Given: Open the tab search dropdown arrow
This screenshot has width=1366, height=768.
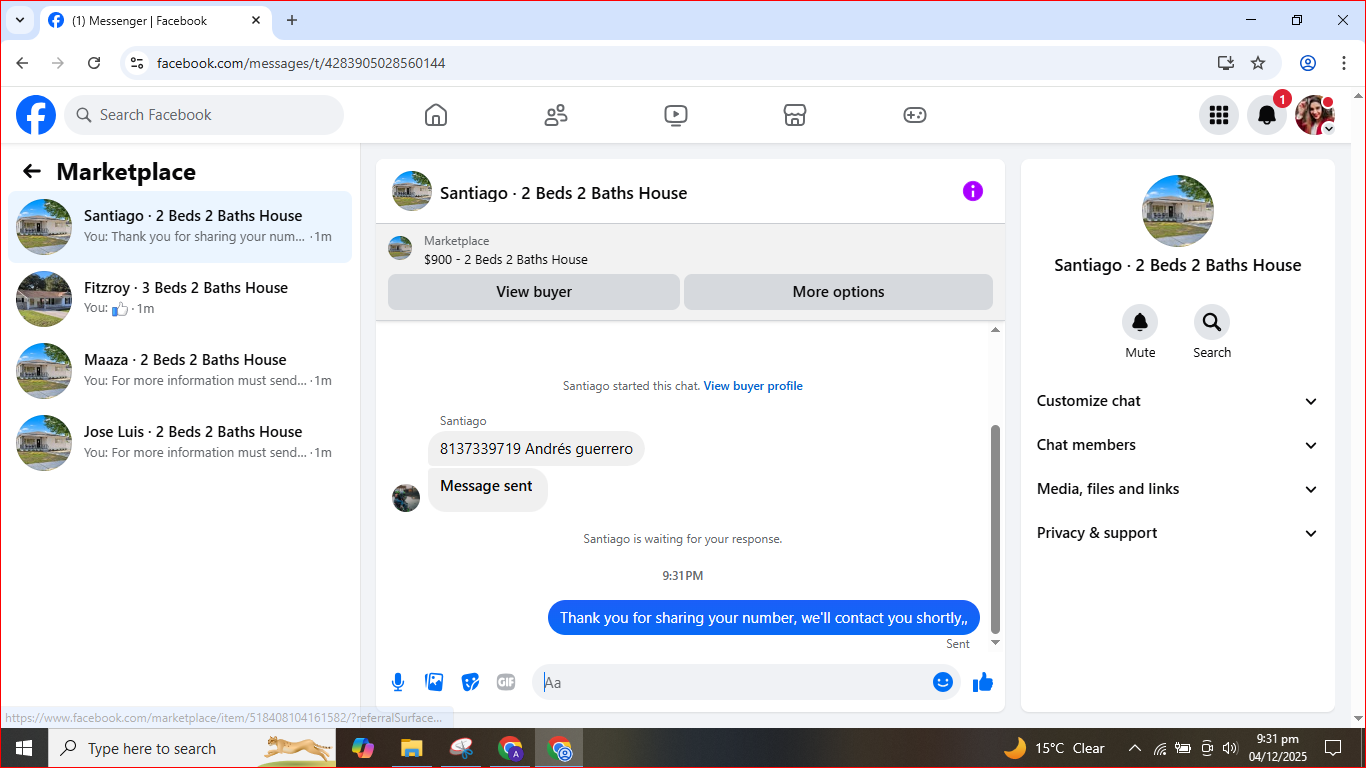Looking at the screenshot, I should (x=19, y=20).
